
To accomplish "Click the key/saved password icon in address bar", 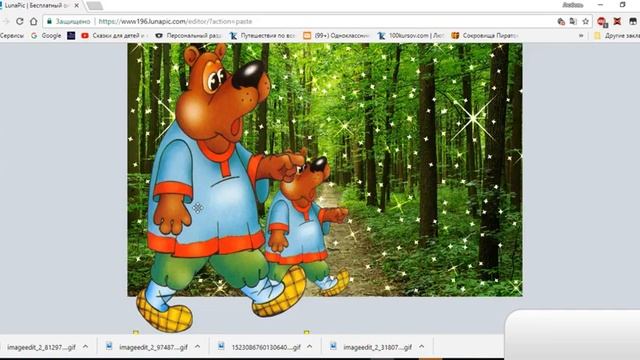I will click(561, 21).
